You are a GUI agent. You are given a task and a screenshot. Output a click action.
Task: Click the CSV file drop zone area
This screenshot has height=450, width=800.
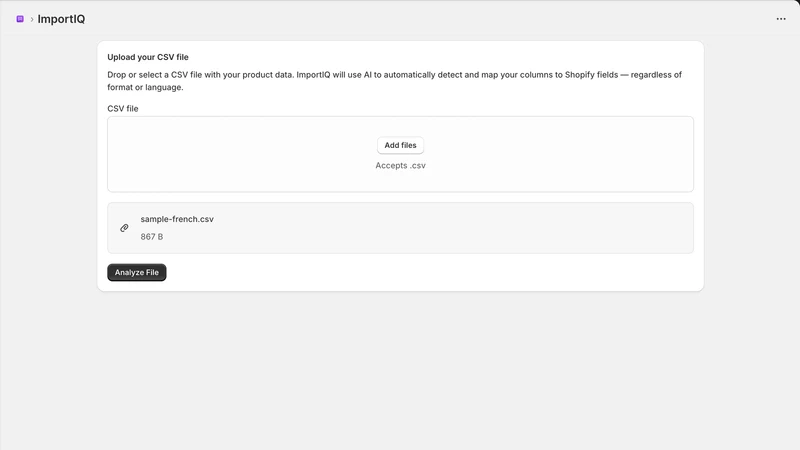point(400,154)
